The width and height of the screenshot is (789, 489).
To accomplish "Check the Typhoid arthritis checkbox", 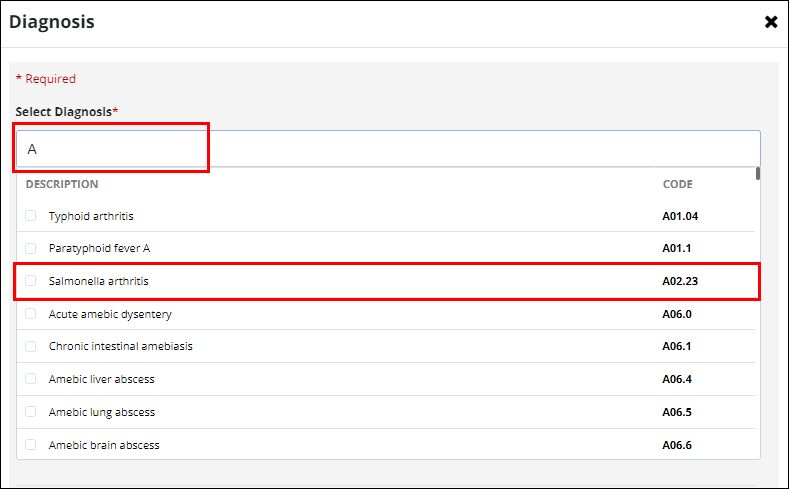I will [31, 216].
